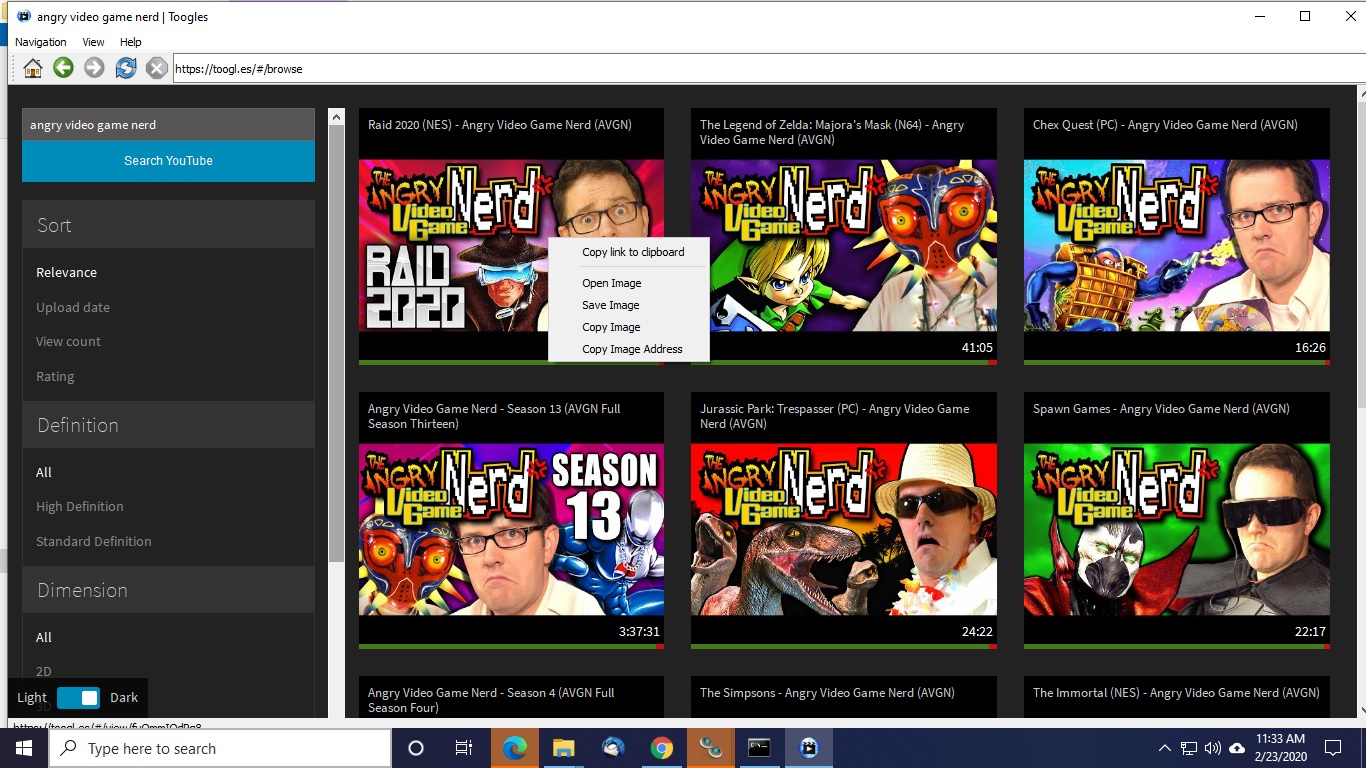Open Chex Quest (PC) video title

[1165, 125]
